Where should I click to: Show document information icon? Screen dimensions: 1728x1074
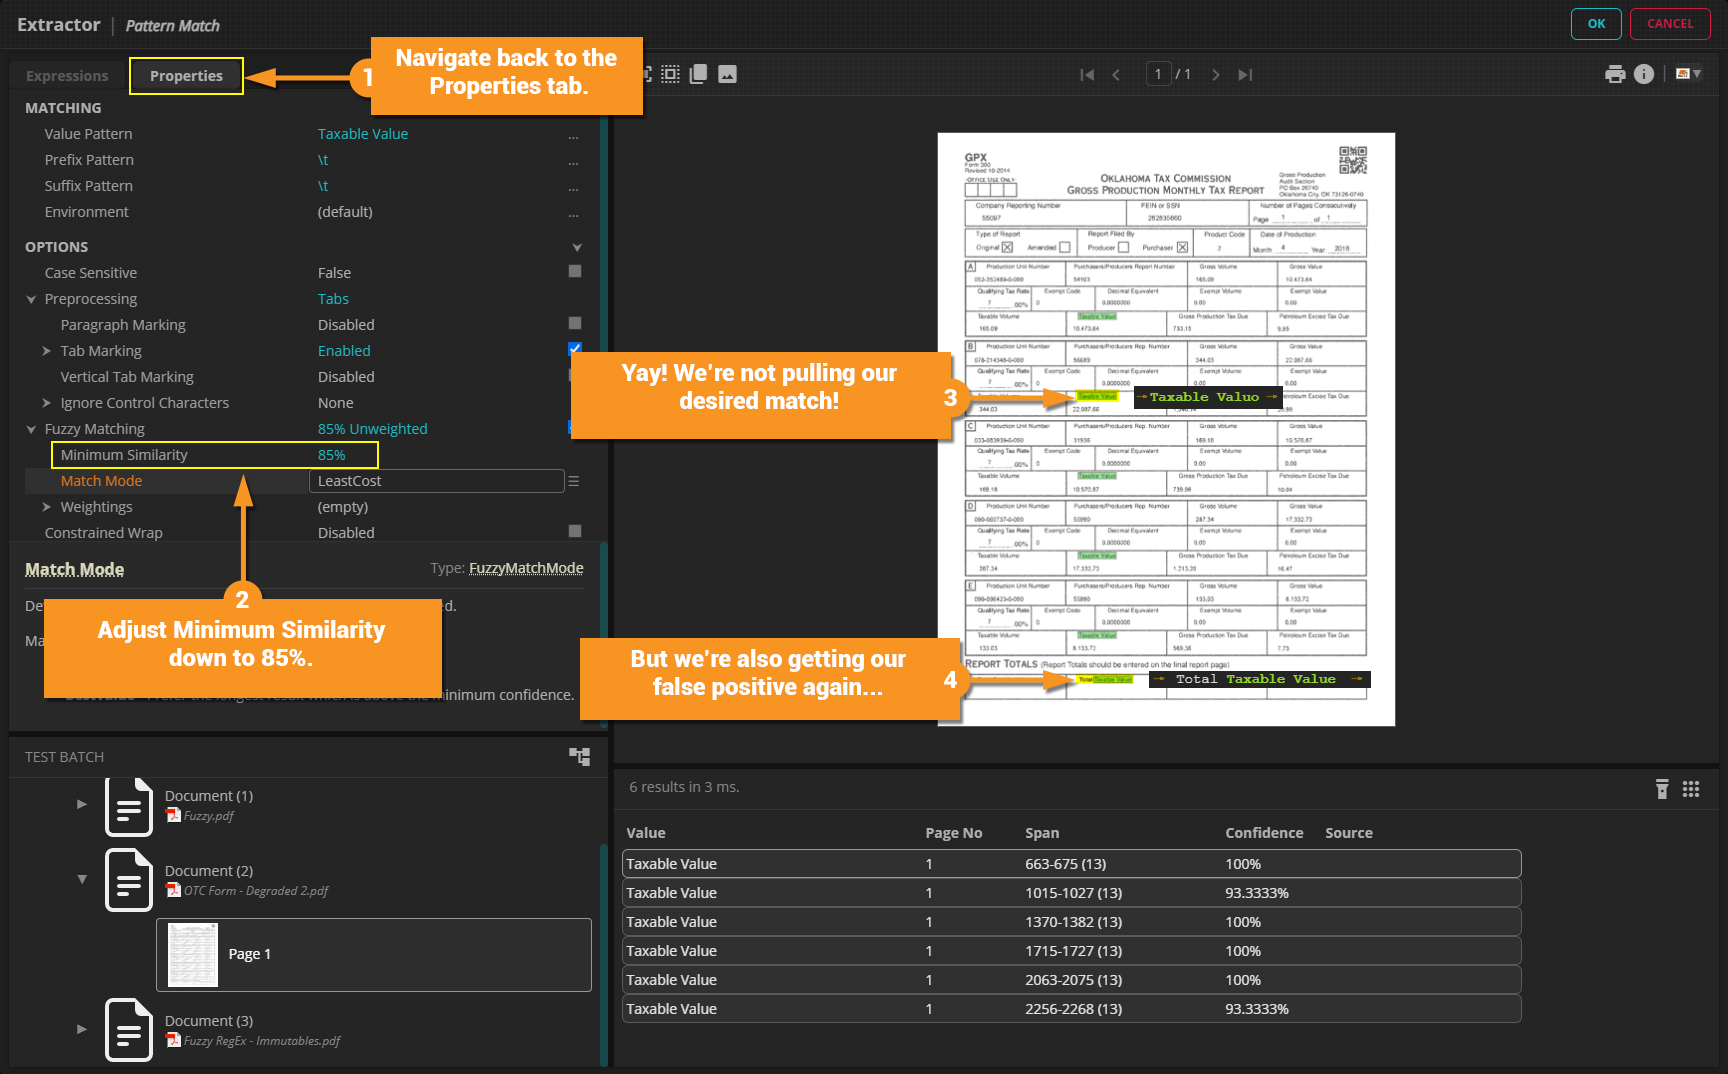1644,74
